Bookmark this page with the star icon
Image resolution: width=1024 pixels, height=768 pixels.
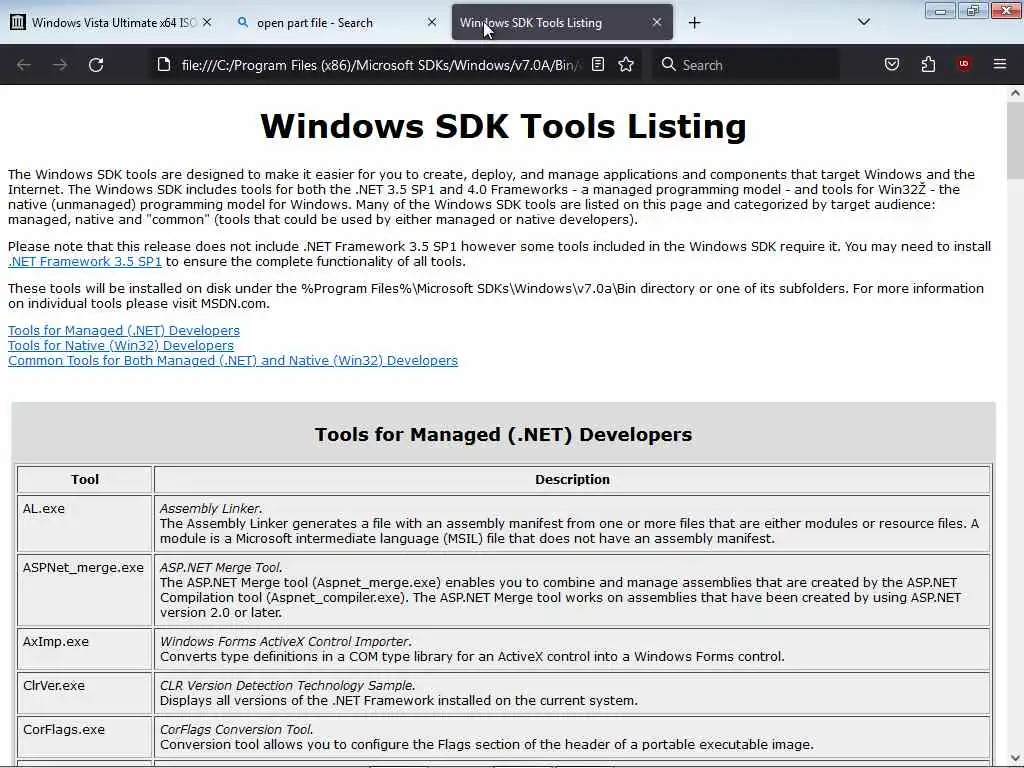click(x=626, y=64)
